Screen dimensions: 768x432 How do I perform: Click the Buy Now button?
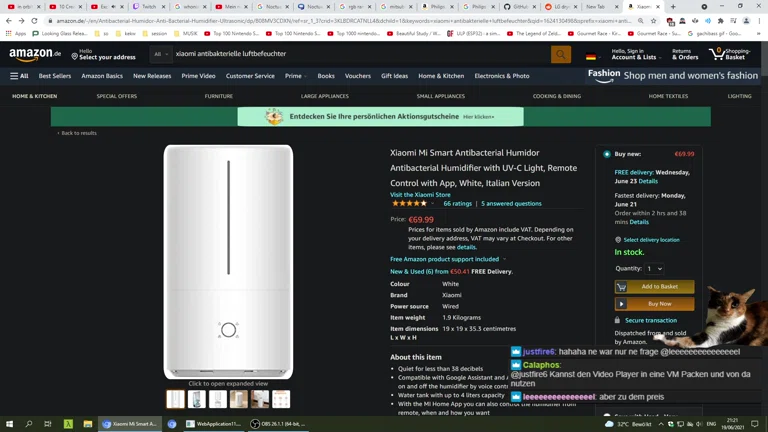(655, 304)
